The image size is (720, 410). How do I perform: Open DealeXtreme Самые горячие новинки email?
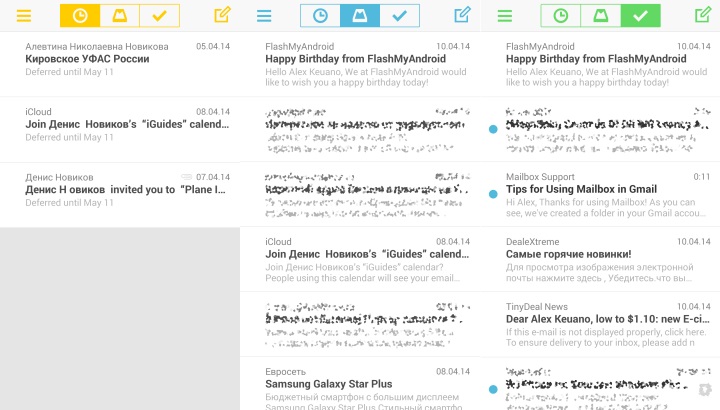coord(600,259)
